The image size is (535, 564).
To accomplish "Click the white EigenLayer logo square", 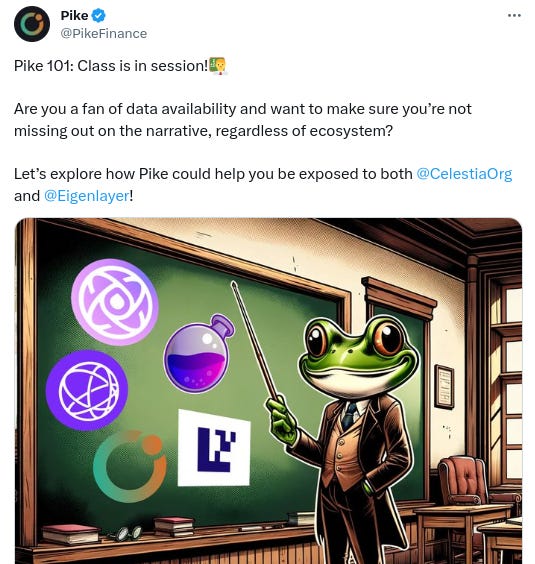I will point(214,447).
